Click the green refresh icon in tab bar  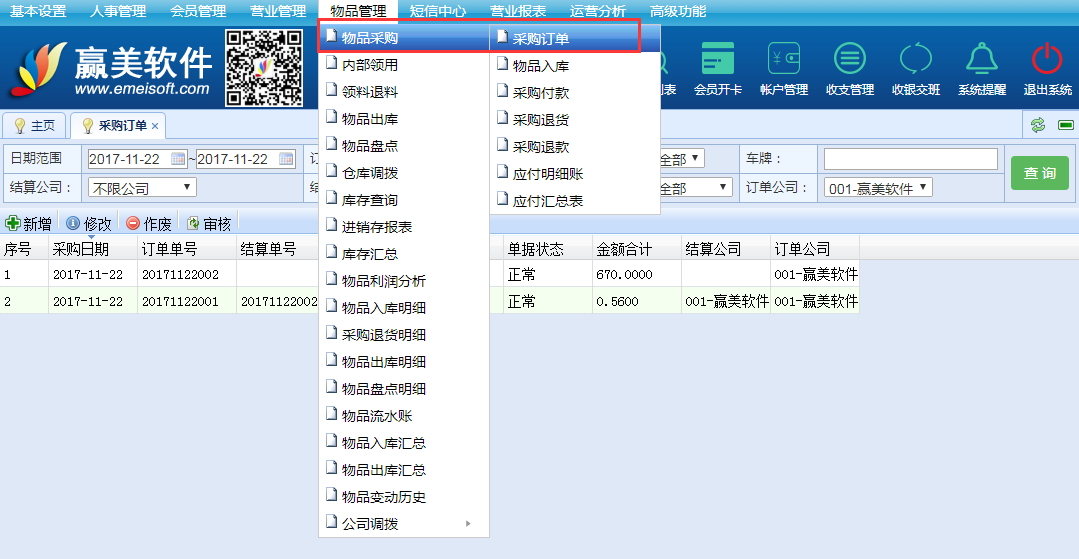click(x=1038, y=125)
